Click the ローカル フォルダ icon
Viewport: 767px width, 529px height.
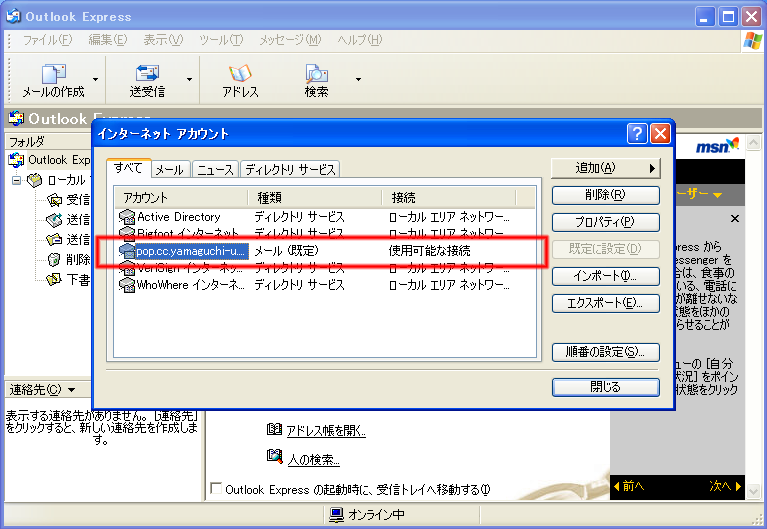tap(35, 181)
